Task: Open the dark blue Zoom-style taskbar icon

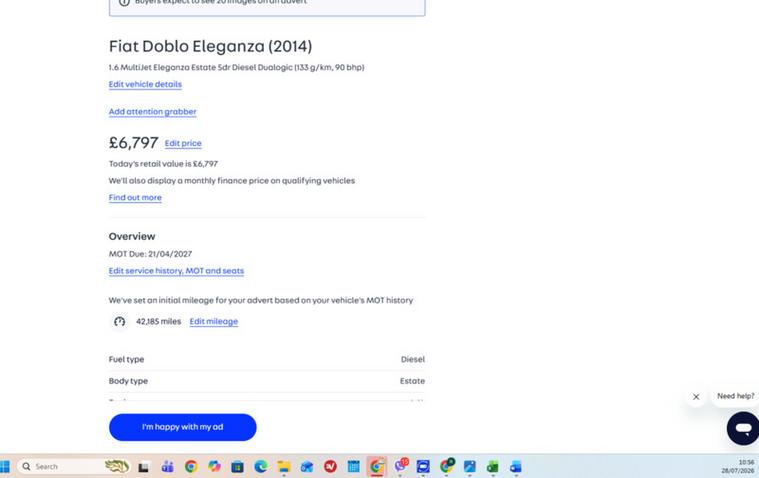Action: tap(423, 466)
